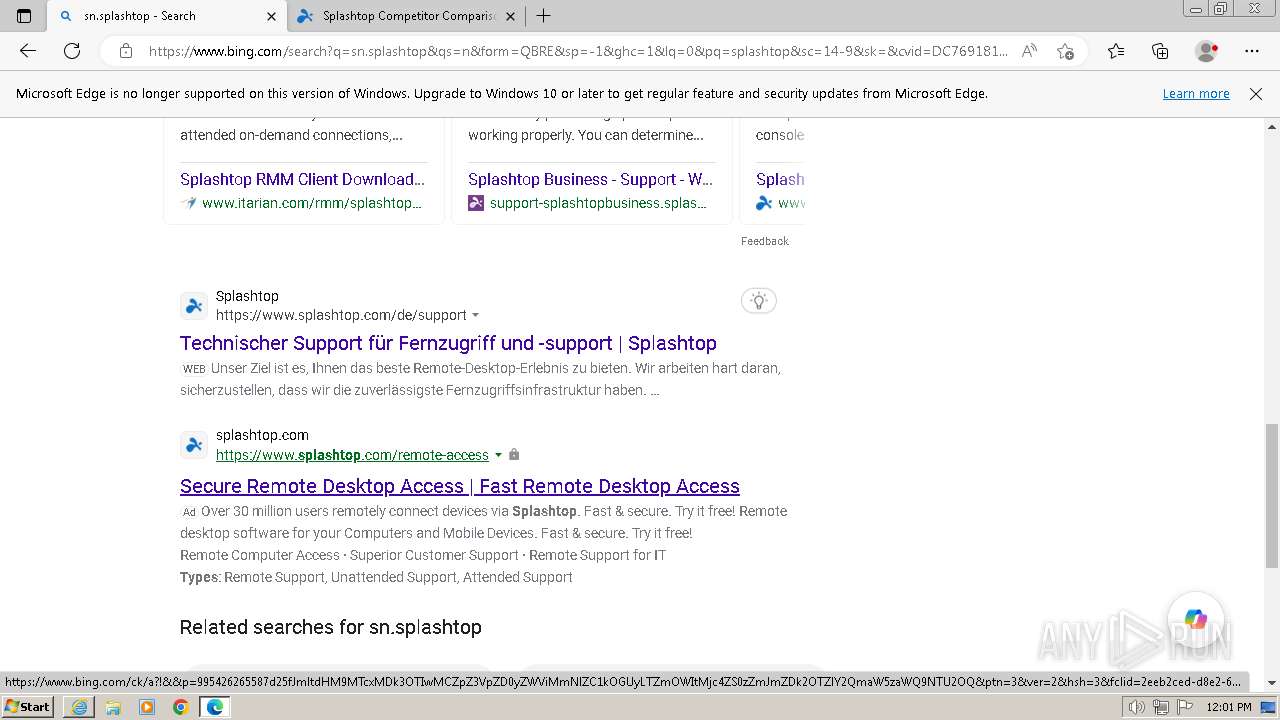
Task: Click the lightbulb insights icon
Action: pyautogui.click(x=759, y=301)
